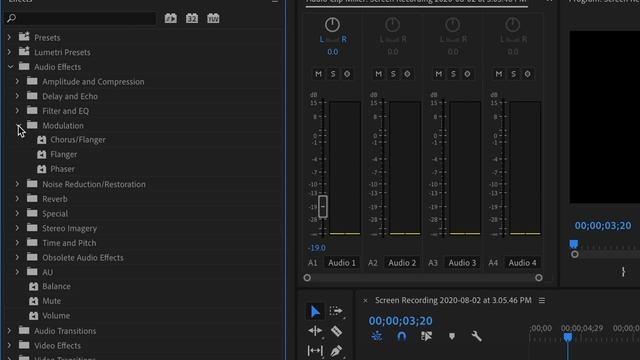The image size is (640, 360).
Task: Solo track Audio 1 in mixer
Action: click(333, 74)
